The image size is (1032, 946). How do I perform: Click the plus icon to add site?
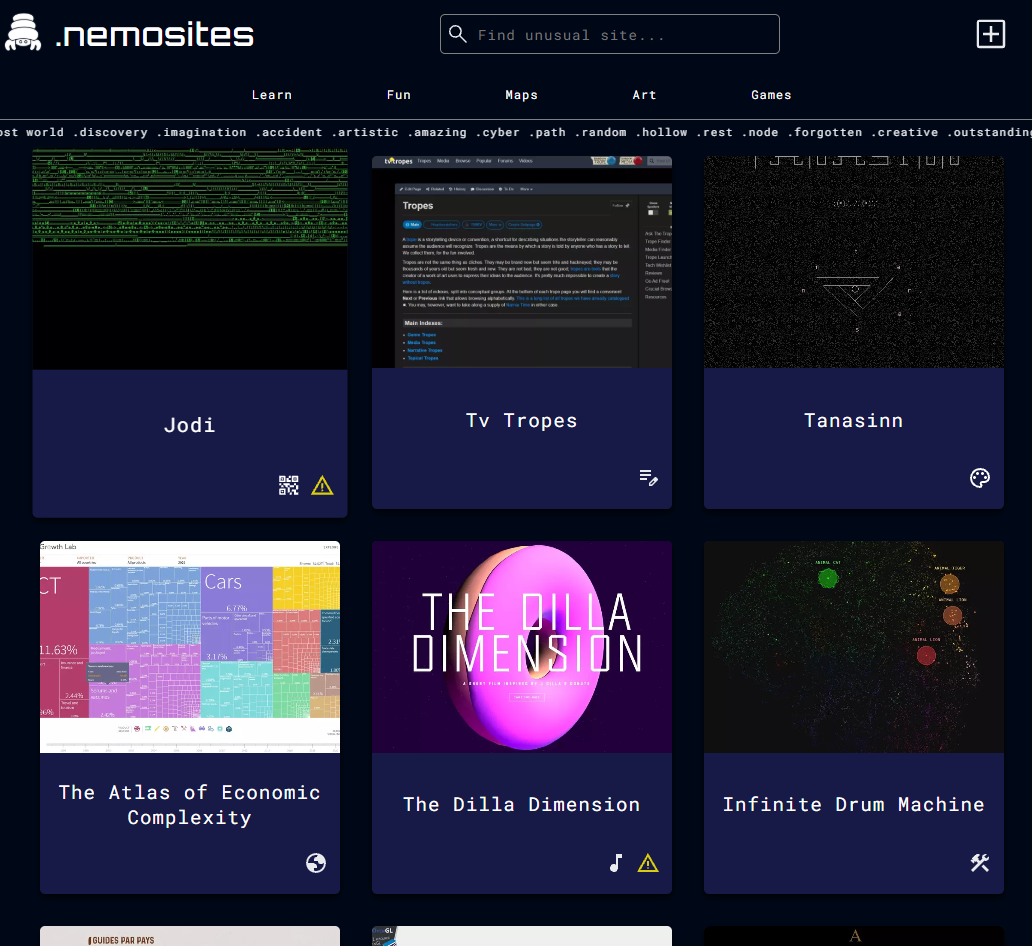pyautogui.click(x=990, y=34)
